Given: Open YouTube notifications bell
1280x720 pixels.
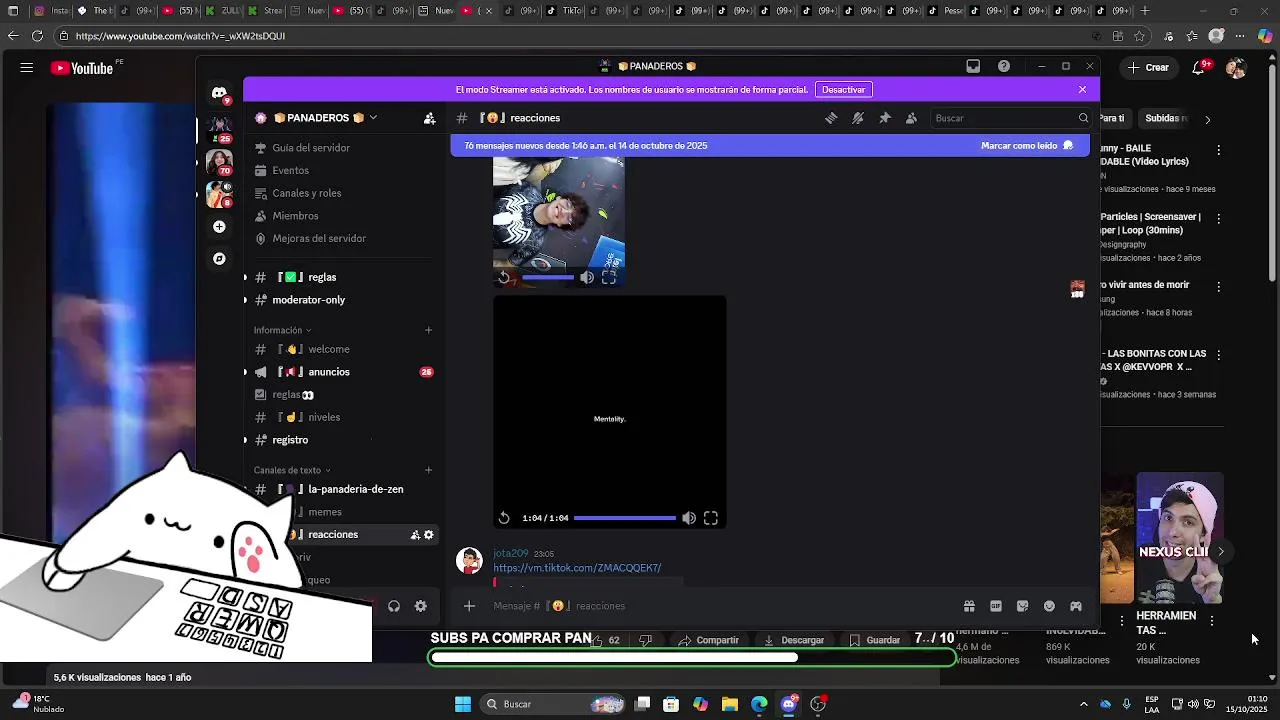Looking at the screenshot, I should click(x=1199, y=68).
